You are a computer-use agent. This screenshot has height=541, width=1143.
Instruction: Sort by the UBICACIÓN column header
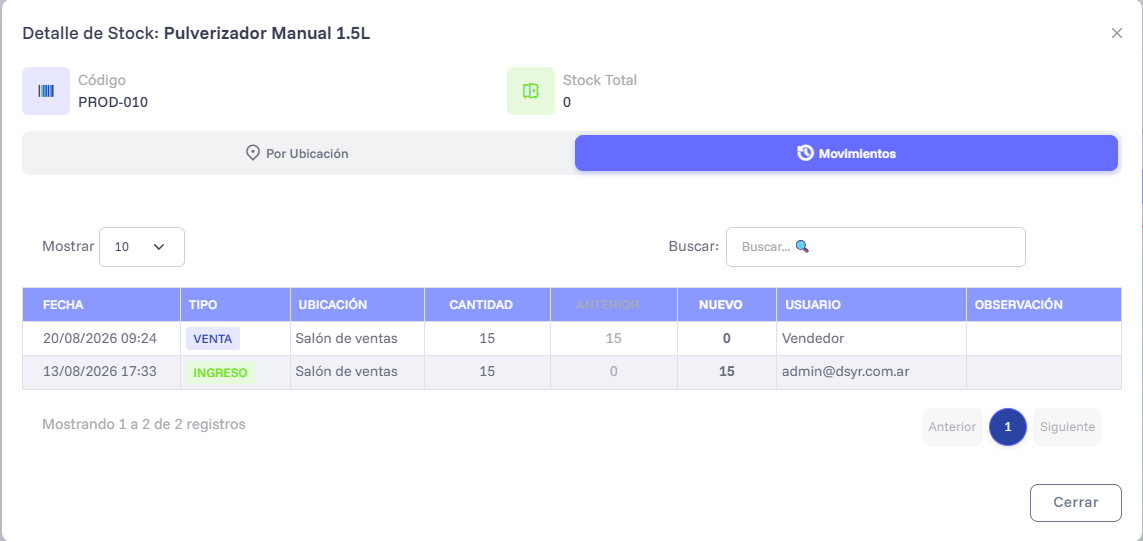(357, 305)
